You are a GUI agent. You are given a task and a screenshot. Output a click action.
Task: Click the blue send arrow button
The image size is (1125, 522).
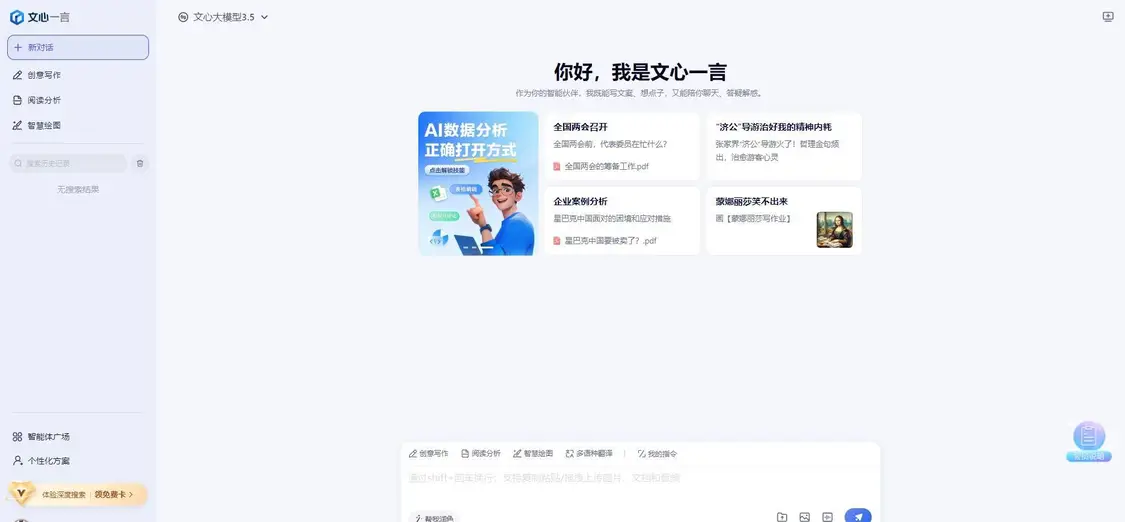point(858,516)
